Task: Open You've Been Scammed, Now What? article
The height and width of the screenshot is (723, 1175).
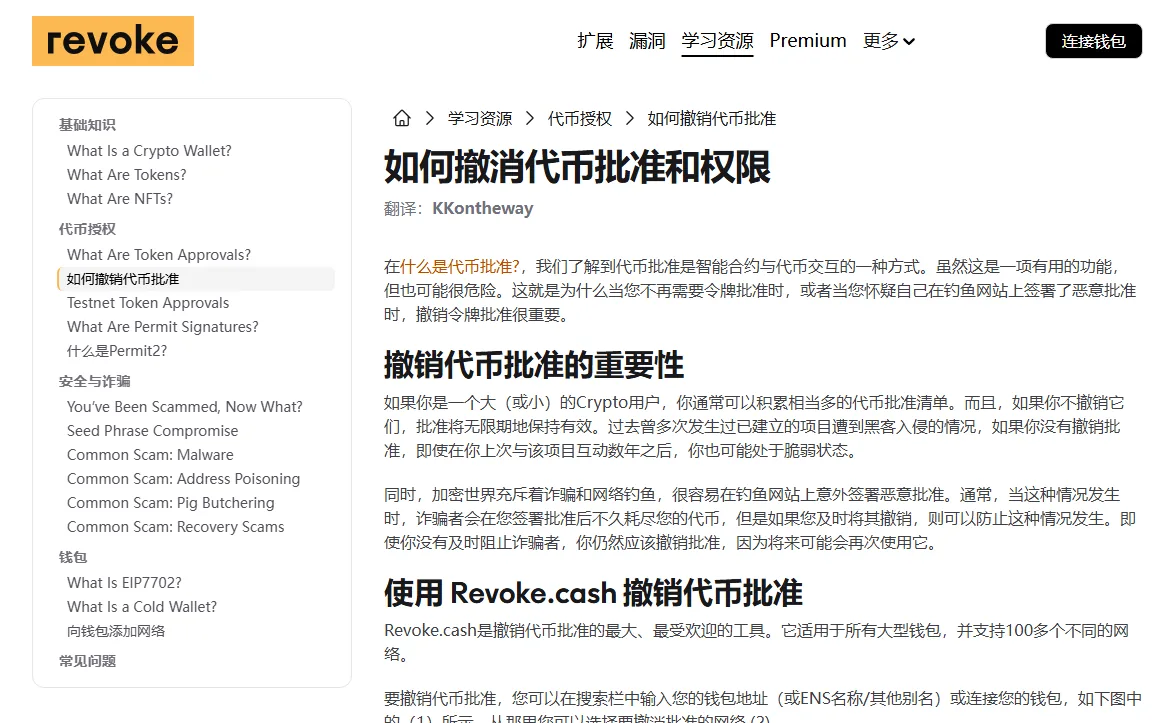Action: tap(184, 407)
